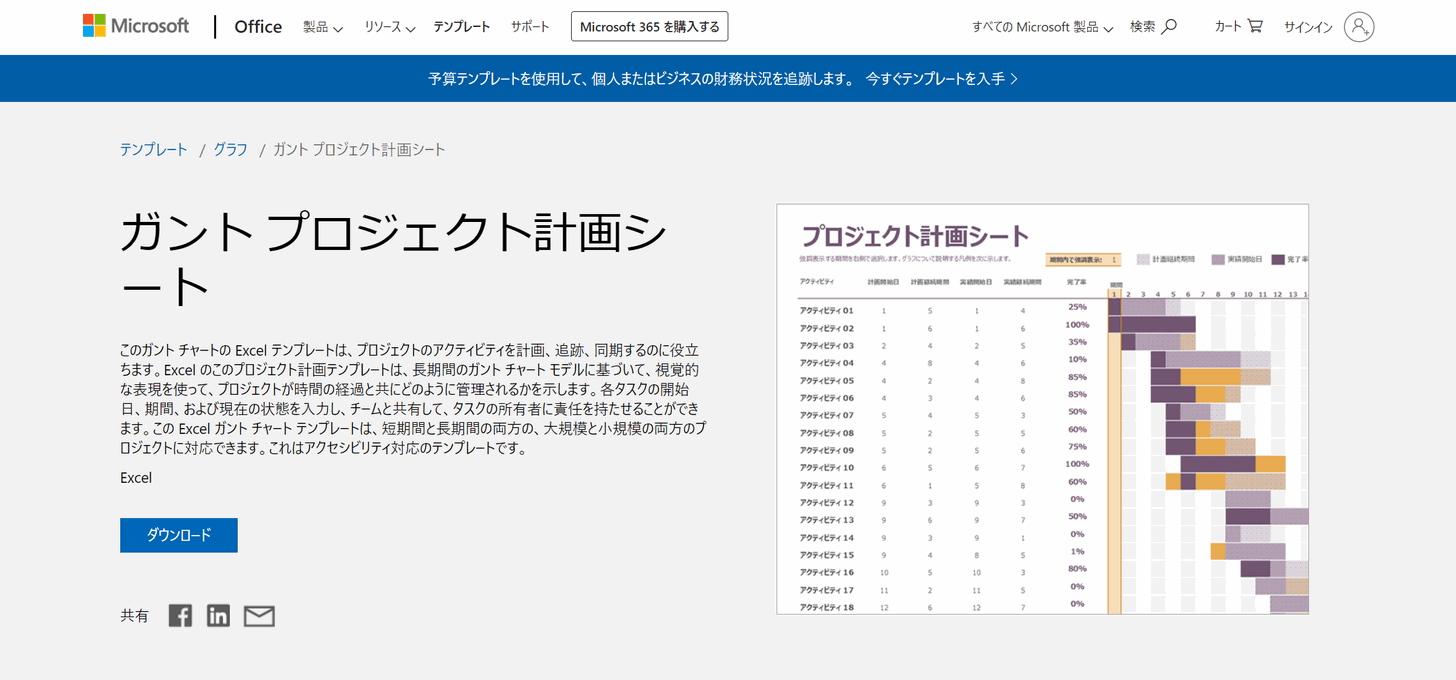
Task: Click the sign-in account avatar icon
Action: click(1359, 27)
